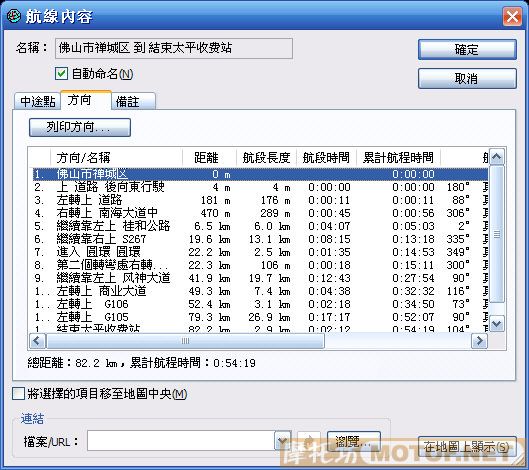Screen dimensions: 529x470
Task: Select row 左轉上 道路
Action: tap(260, 200)
